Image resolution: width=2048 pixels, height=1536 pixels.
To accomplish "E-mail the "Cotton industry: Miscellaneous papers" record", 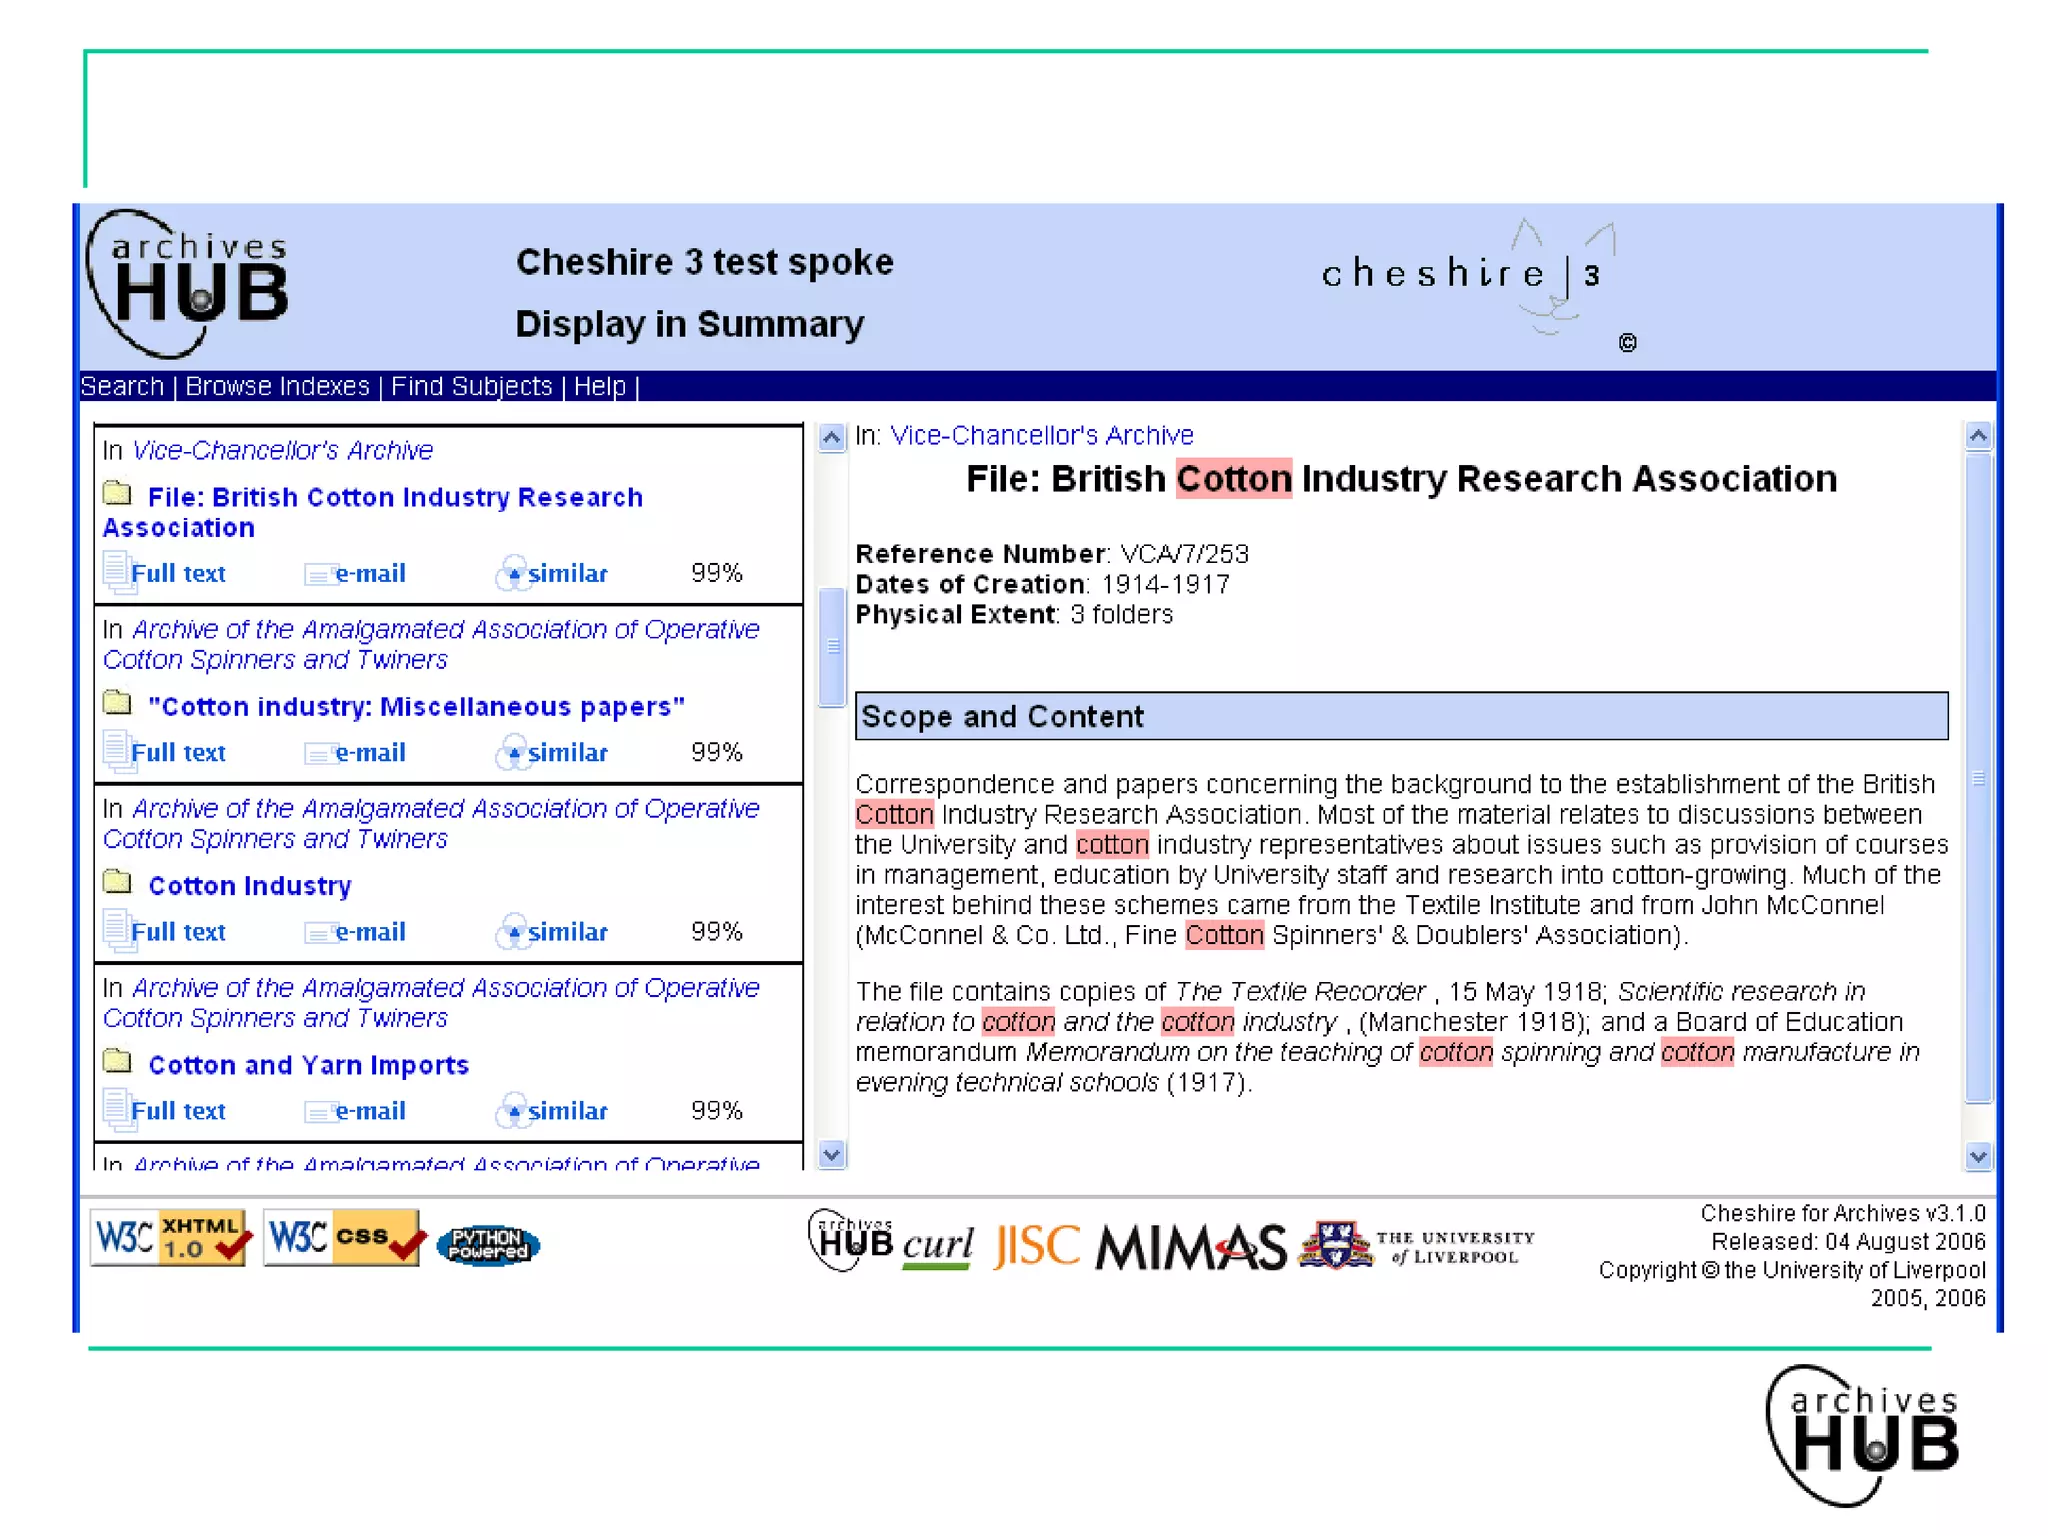I will (369, 753).
